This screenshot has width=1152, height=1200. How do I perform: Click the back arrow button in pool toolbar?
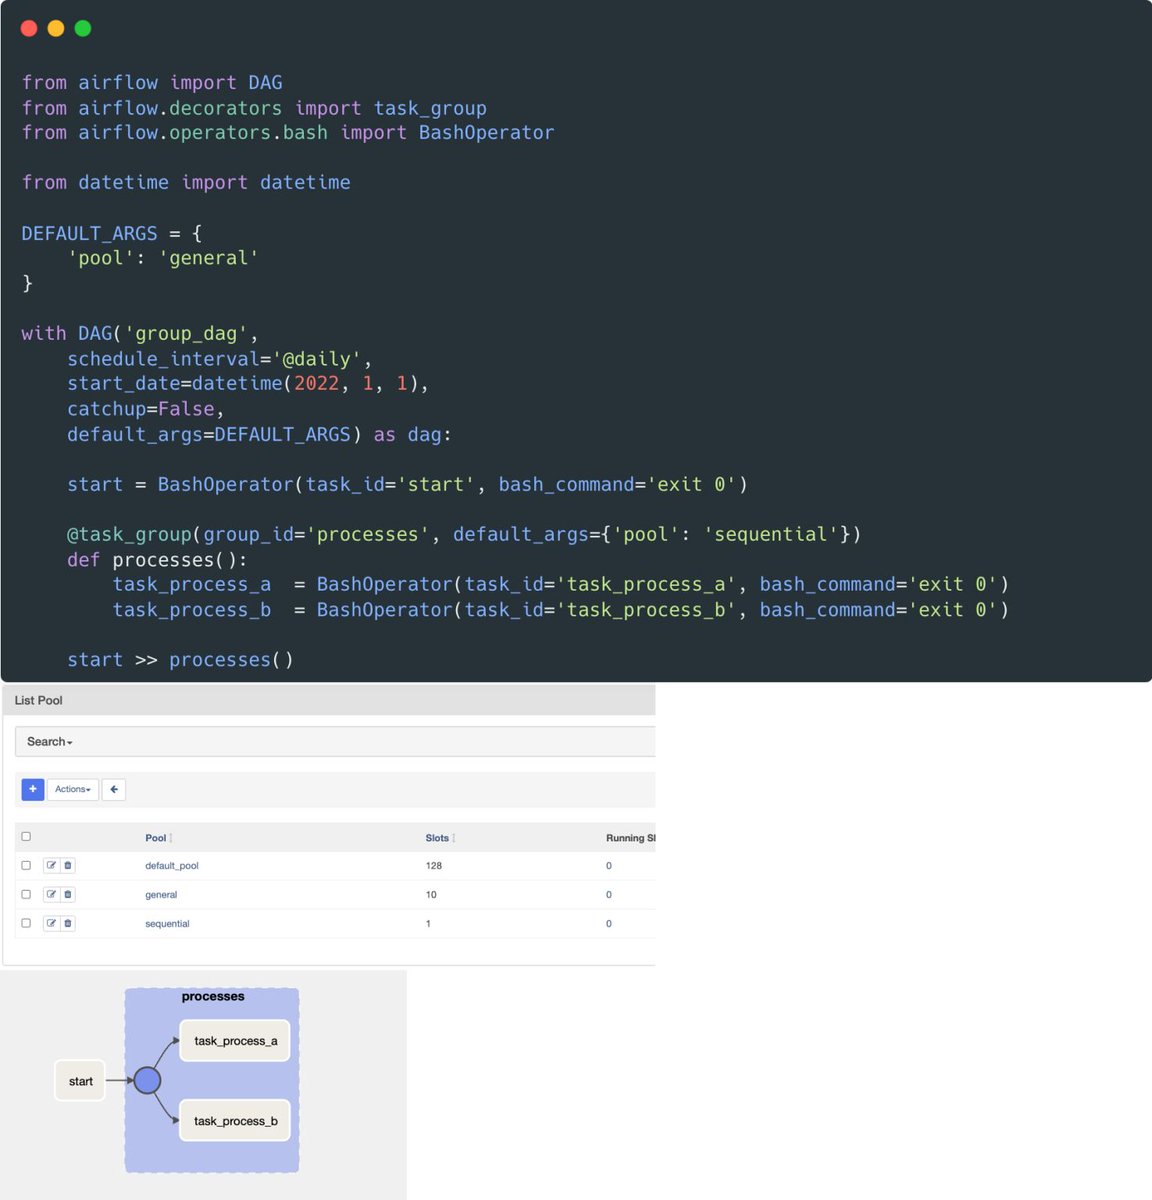tap(114, 789)
